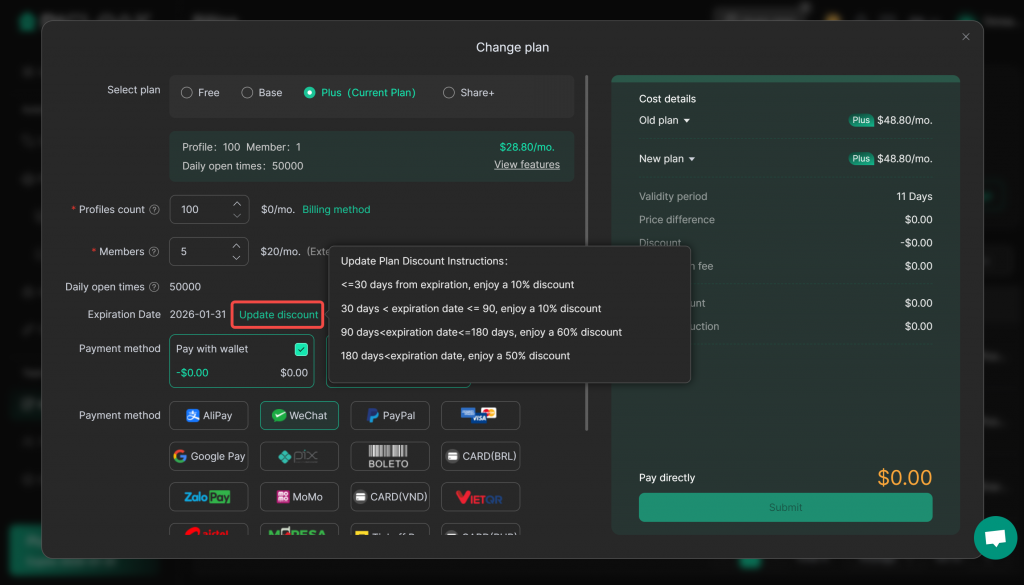Image resolution: width=1024 pixels, height=585 pixels.
Task: Increase Members count with up arrow
Action: [x=236, y=246]
